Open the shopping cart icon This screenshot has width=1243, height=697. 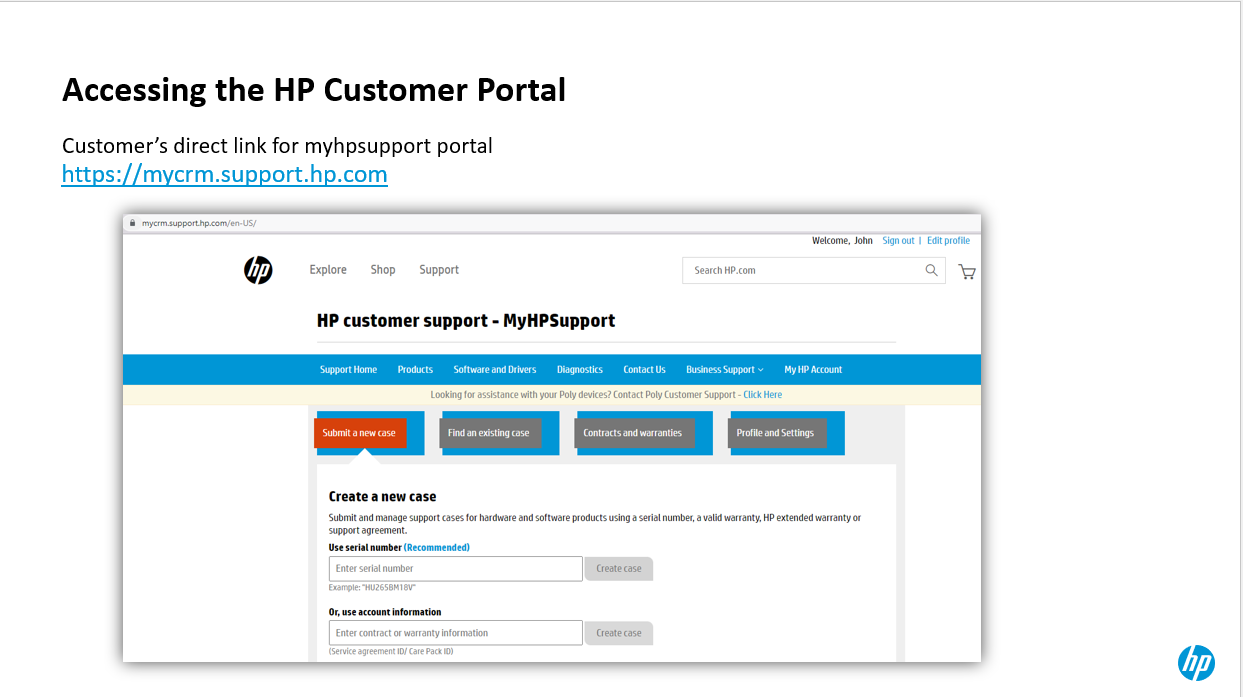pos(966,271)
